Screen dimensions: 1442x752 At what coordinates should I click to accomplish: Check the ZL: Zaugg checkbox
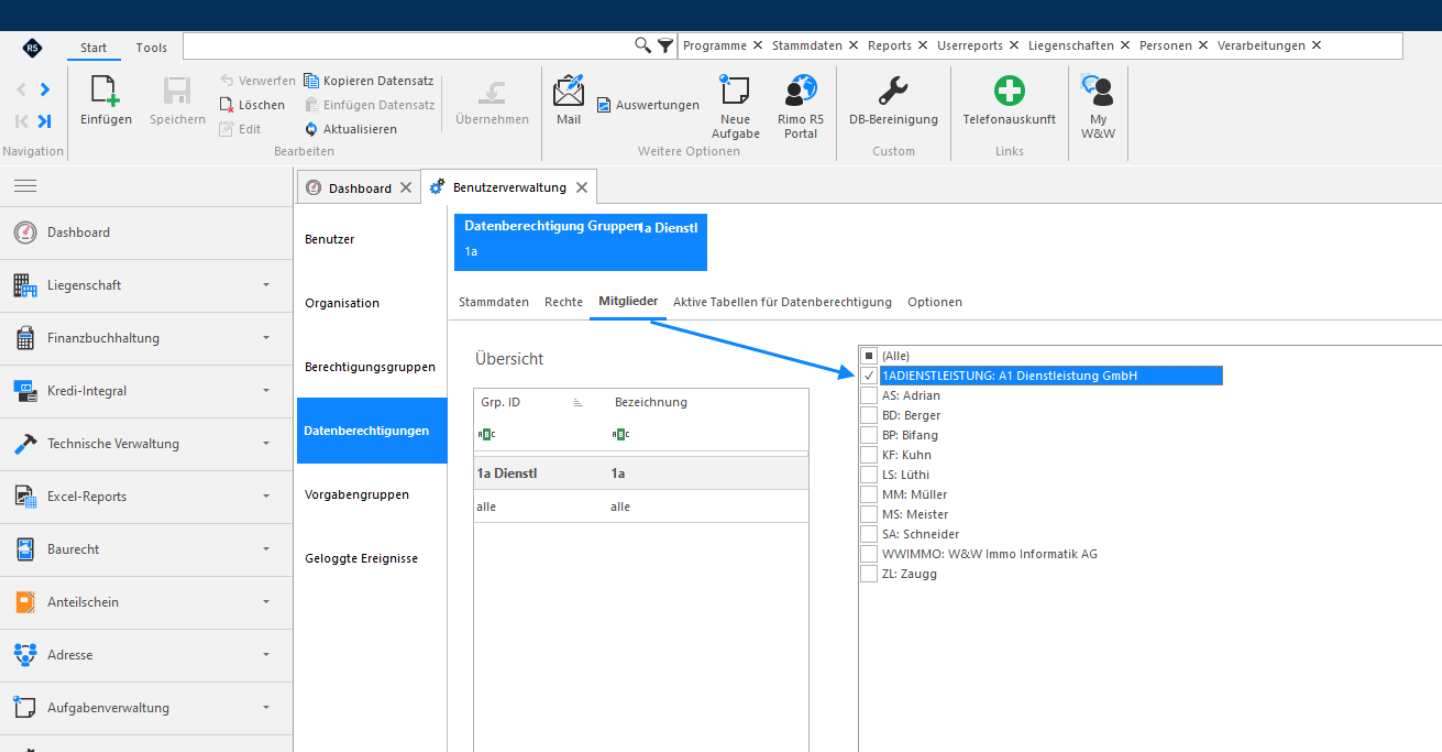pos(869,574)
